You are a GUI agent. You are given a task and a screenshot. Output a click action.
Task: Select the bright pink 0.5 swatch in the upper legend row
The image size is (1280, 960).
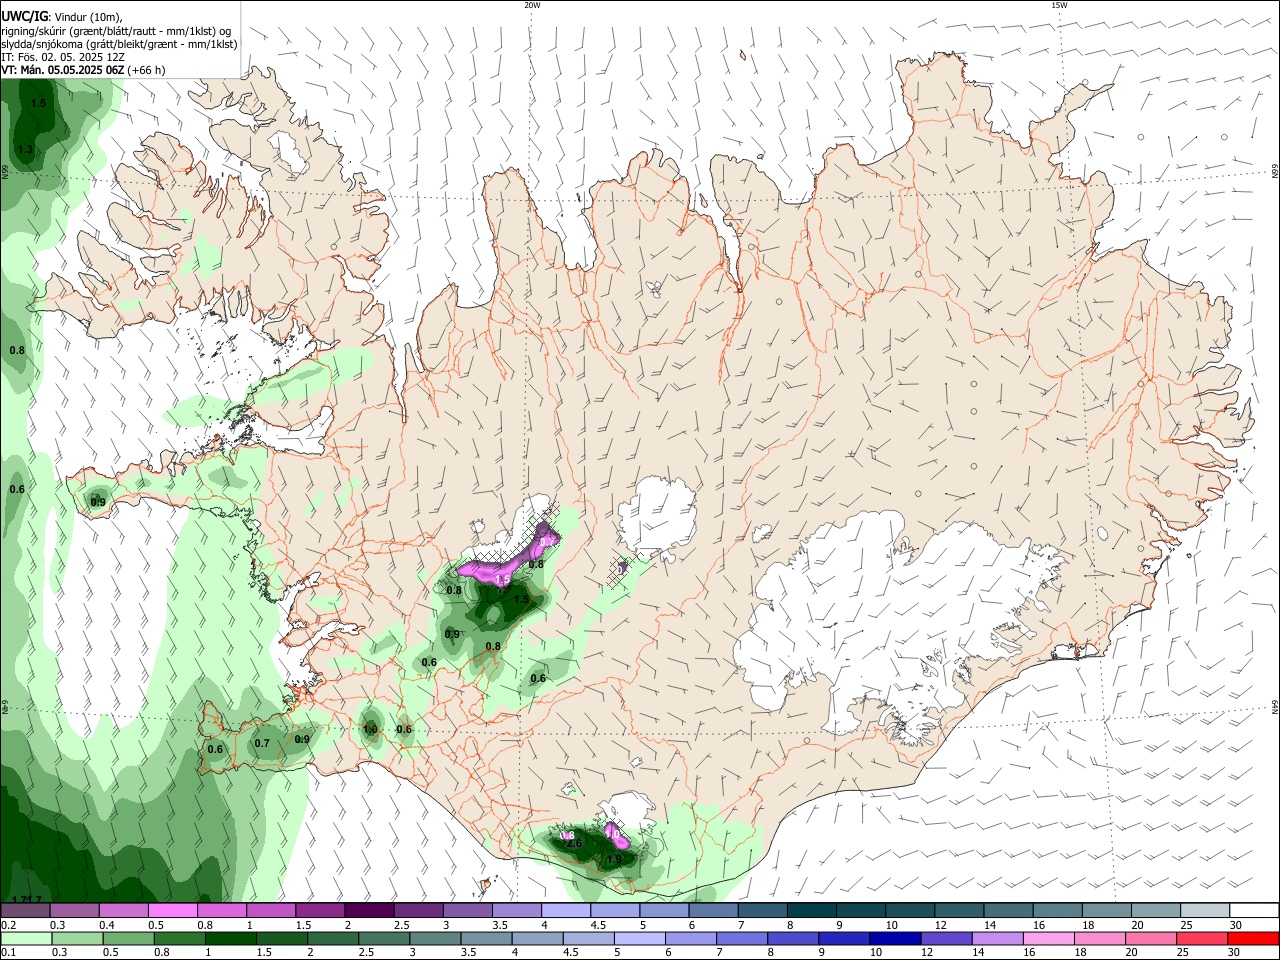pos(172,910)
